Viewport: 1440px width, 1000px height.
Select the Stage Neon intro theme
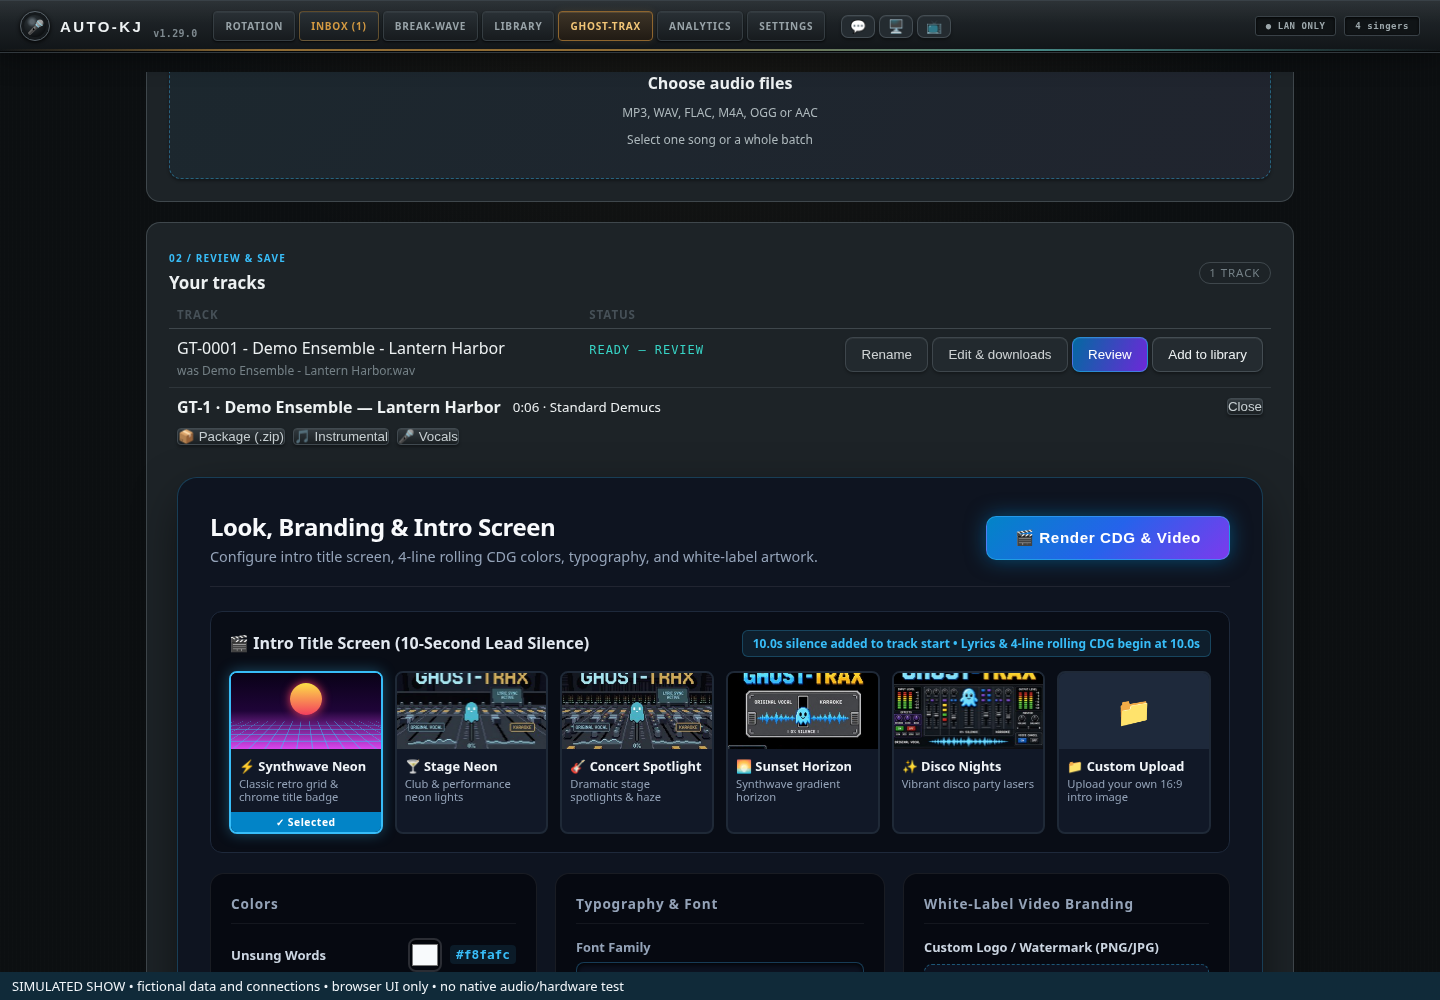pos(471,752)
